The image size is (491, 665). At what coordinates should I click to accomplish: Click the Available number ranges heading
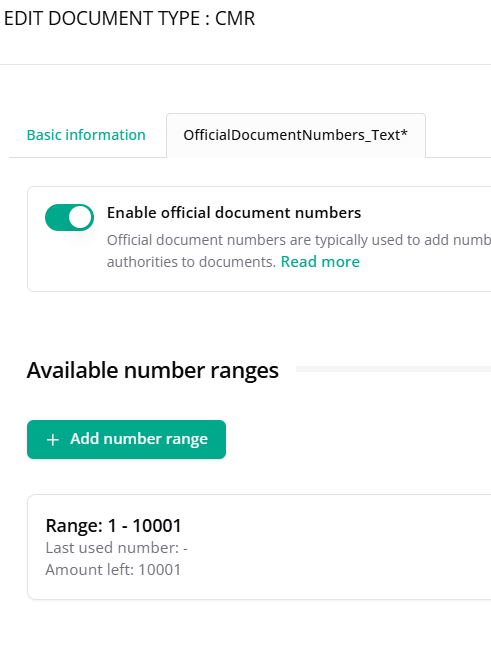pos(153,370)
